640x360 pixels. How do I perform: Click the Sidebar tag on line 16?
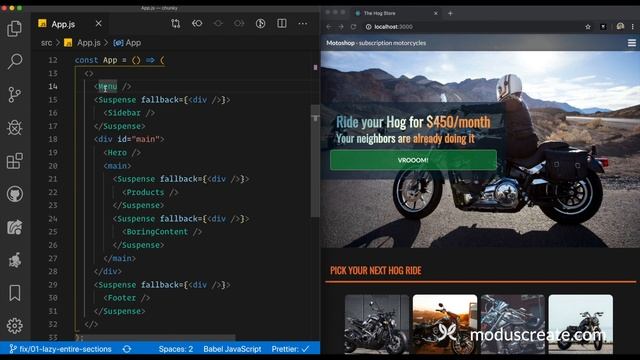[124, 113]
